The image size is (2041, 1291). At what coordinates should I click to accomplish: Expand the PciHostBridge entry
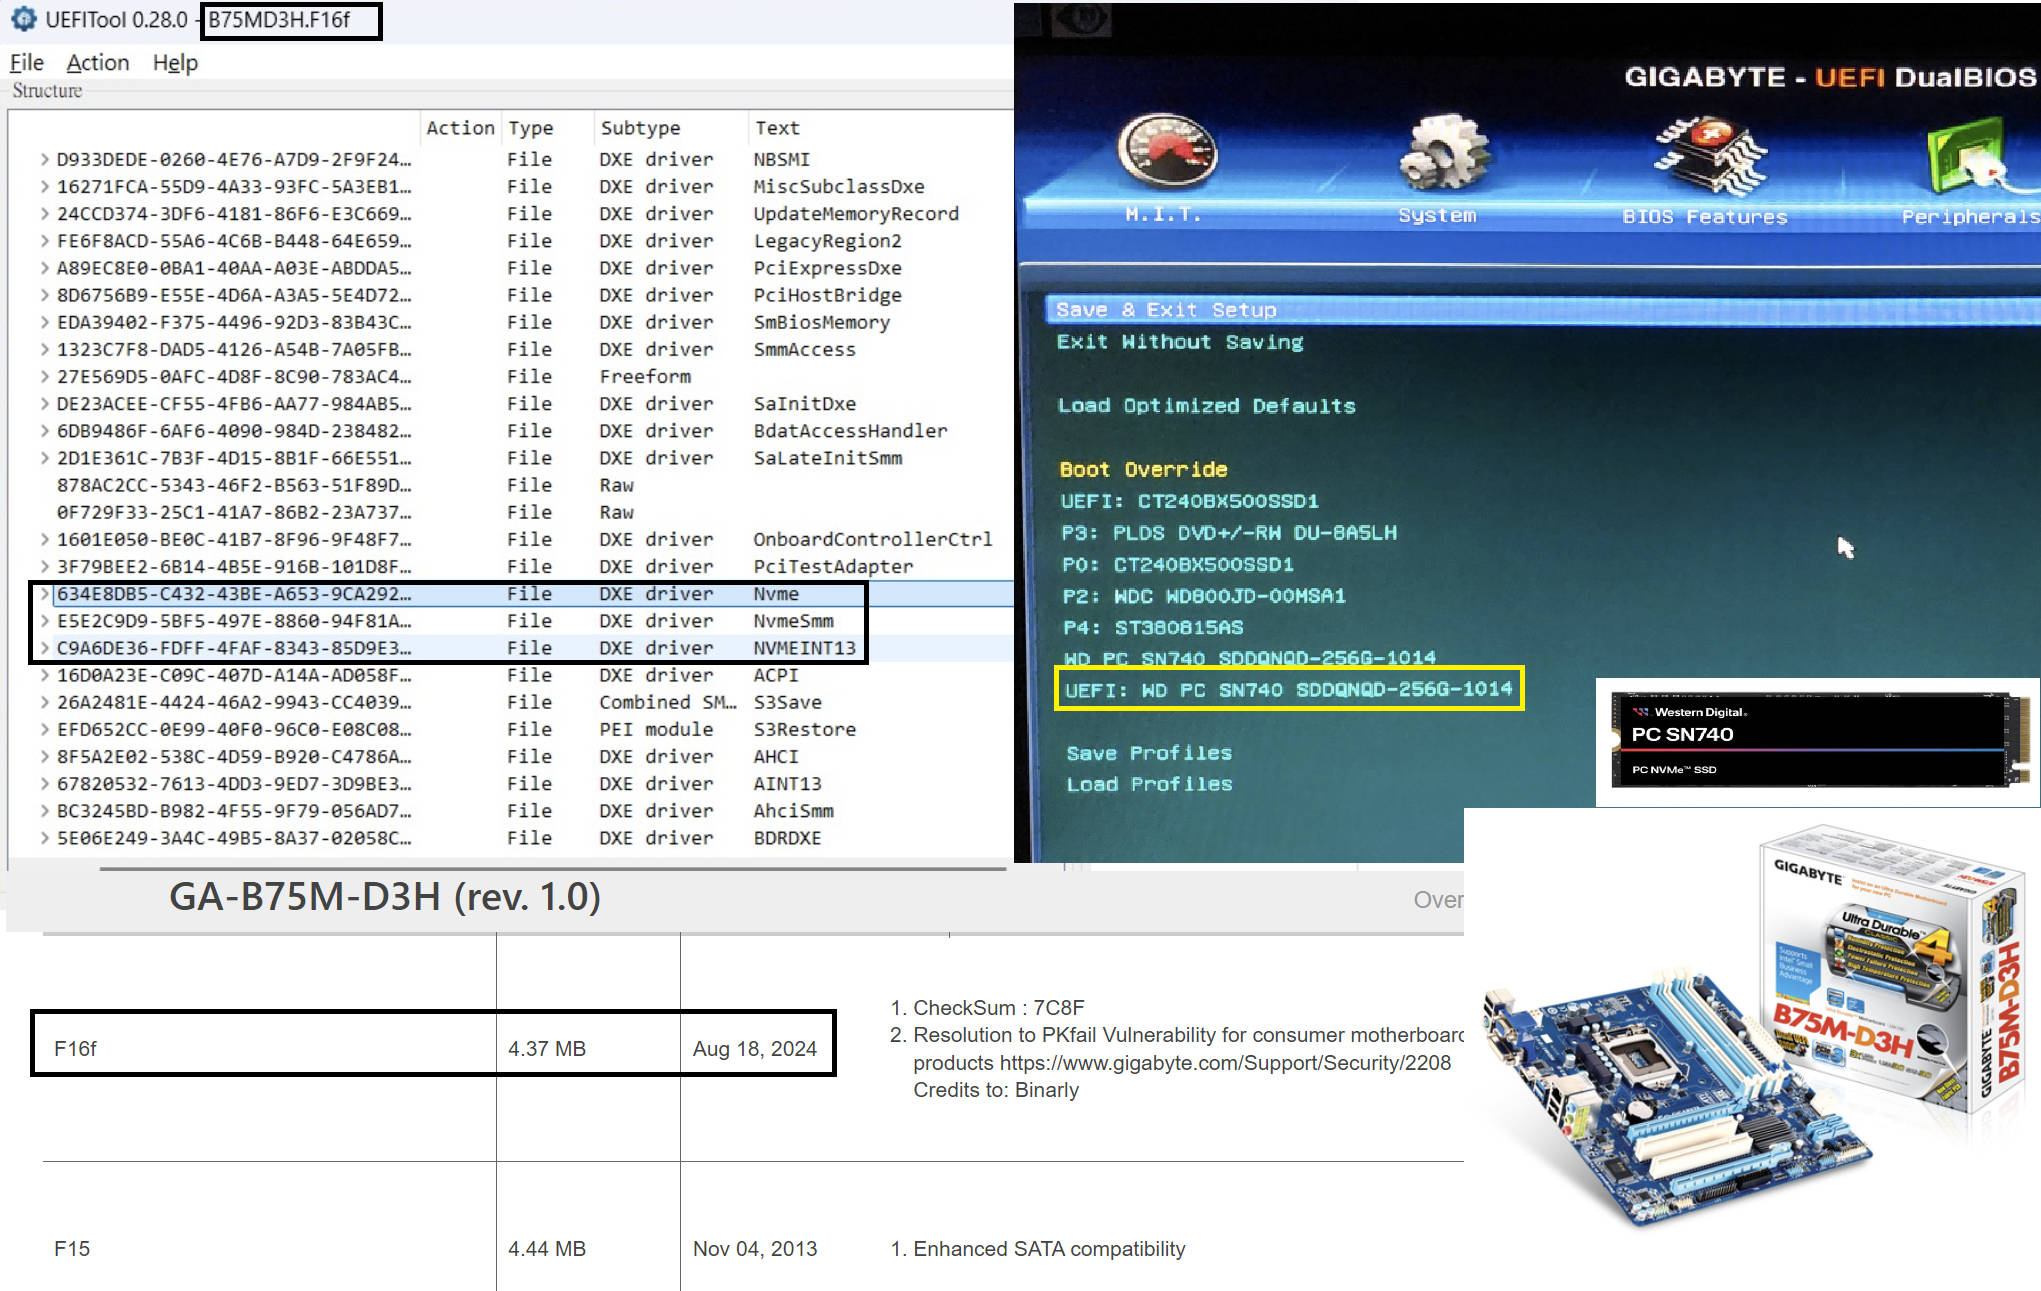(x=44, y=295)
